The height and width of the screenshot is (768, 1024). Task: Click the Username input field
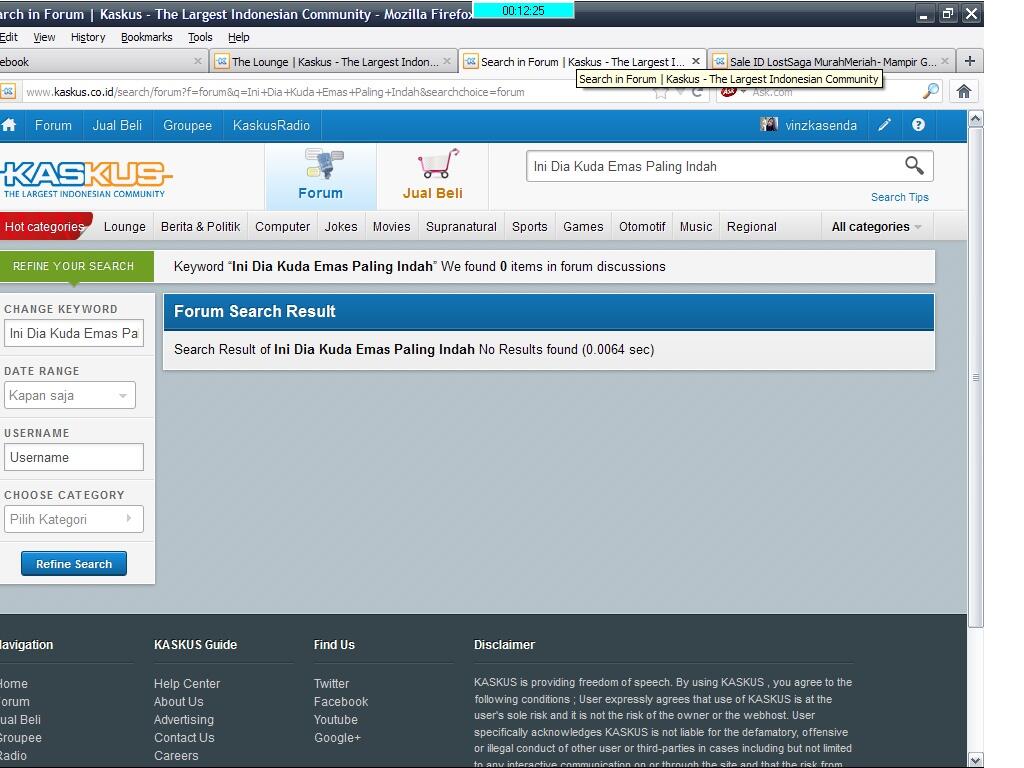click(74, 457)
